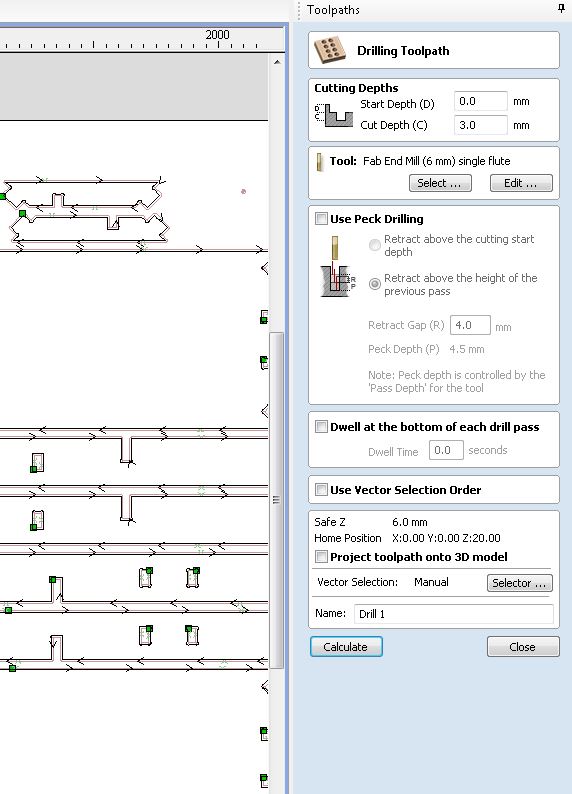572x794 pixels.
Task: Select Retract above the cutting start depth
Action: [x=375, y=245]
